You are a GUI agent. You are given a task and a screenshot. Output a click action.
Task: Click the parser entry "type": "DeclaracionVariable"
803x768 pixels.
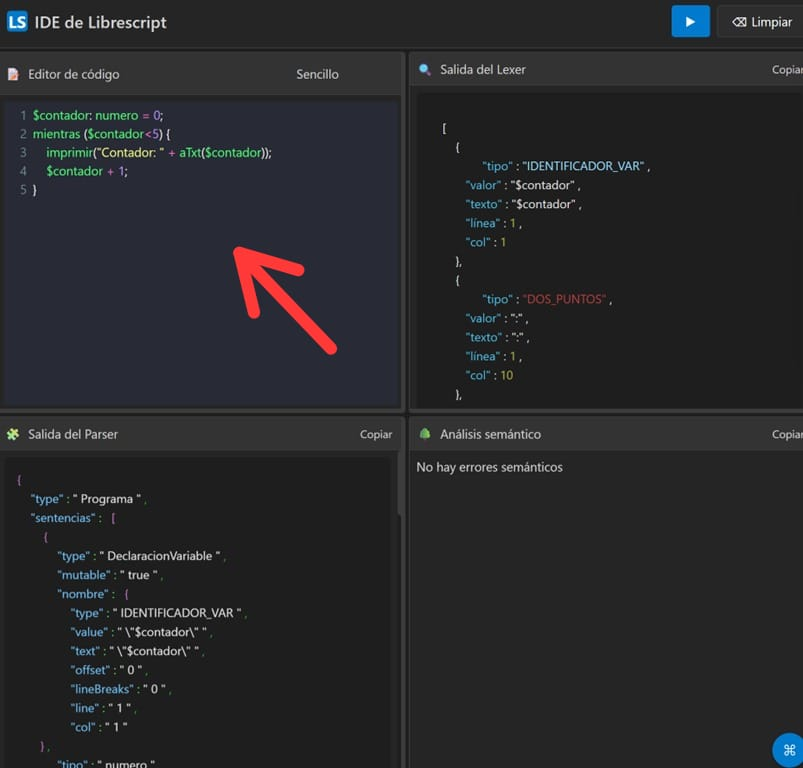[x=141, y=556]
